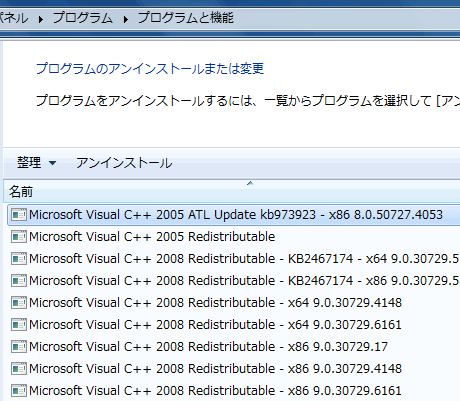Viewport: 460px width, 401px height.
Task: Click icon of 2008 Redistributable x64 9.0.30729.4148
Action: coord(19,303)
